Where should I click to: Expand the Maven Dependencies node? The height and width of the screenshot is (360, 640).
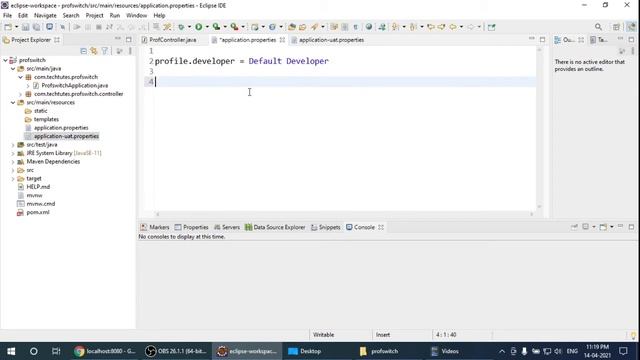coord(13,162)
